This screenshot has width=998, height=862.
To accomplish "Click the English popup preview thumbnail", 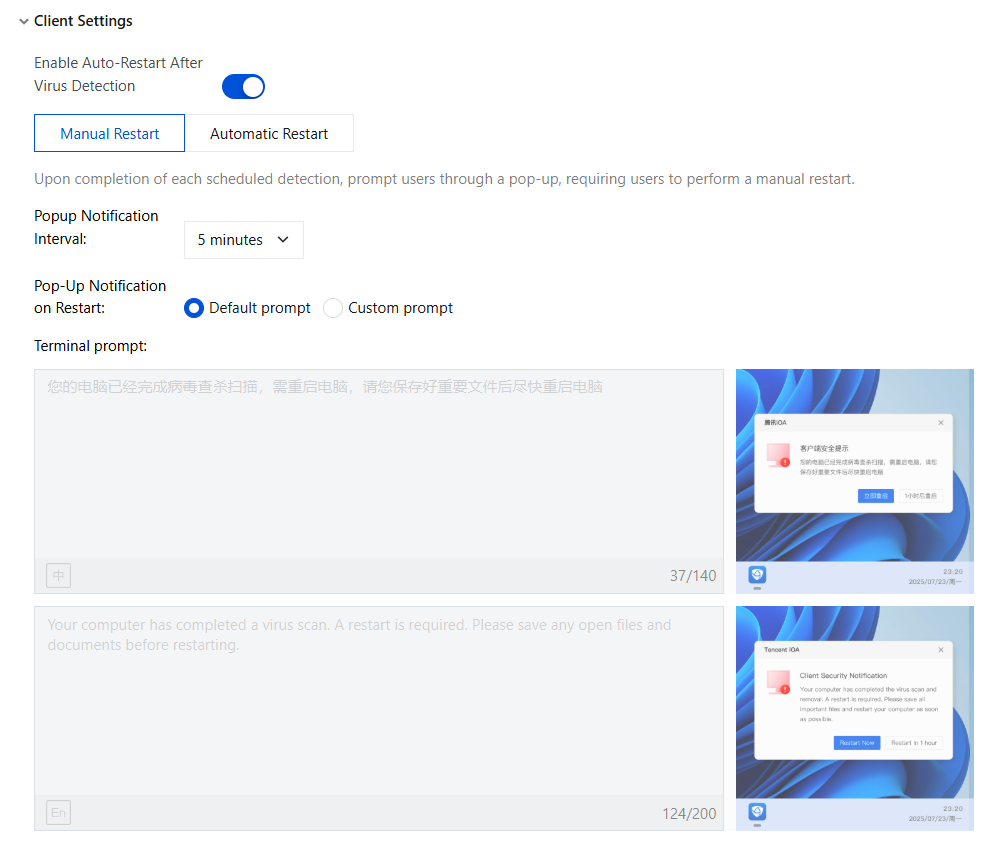I will 855,718.
